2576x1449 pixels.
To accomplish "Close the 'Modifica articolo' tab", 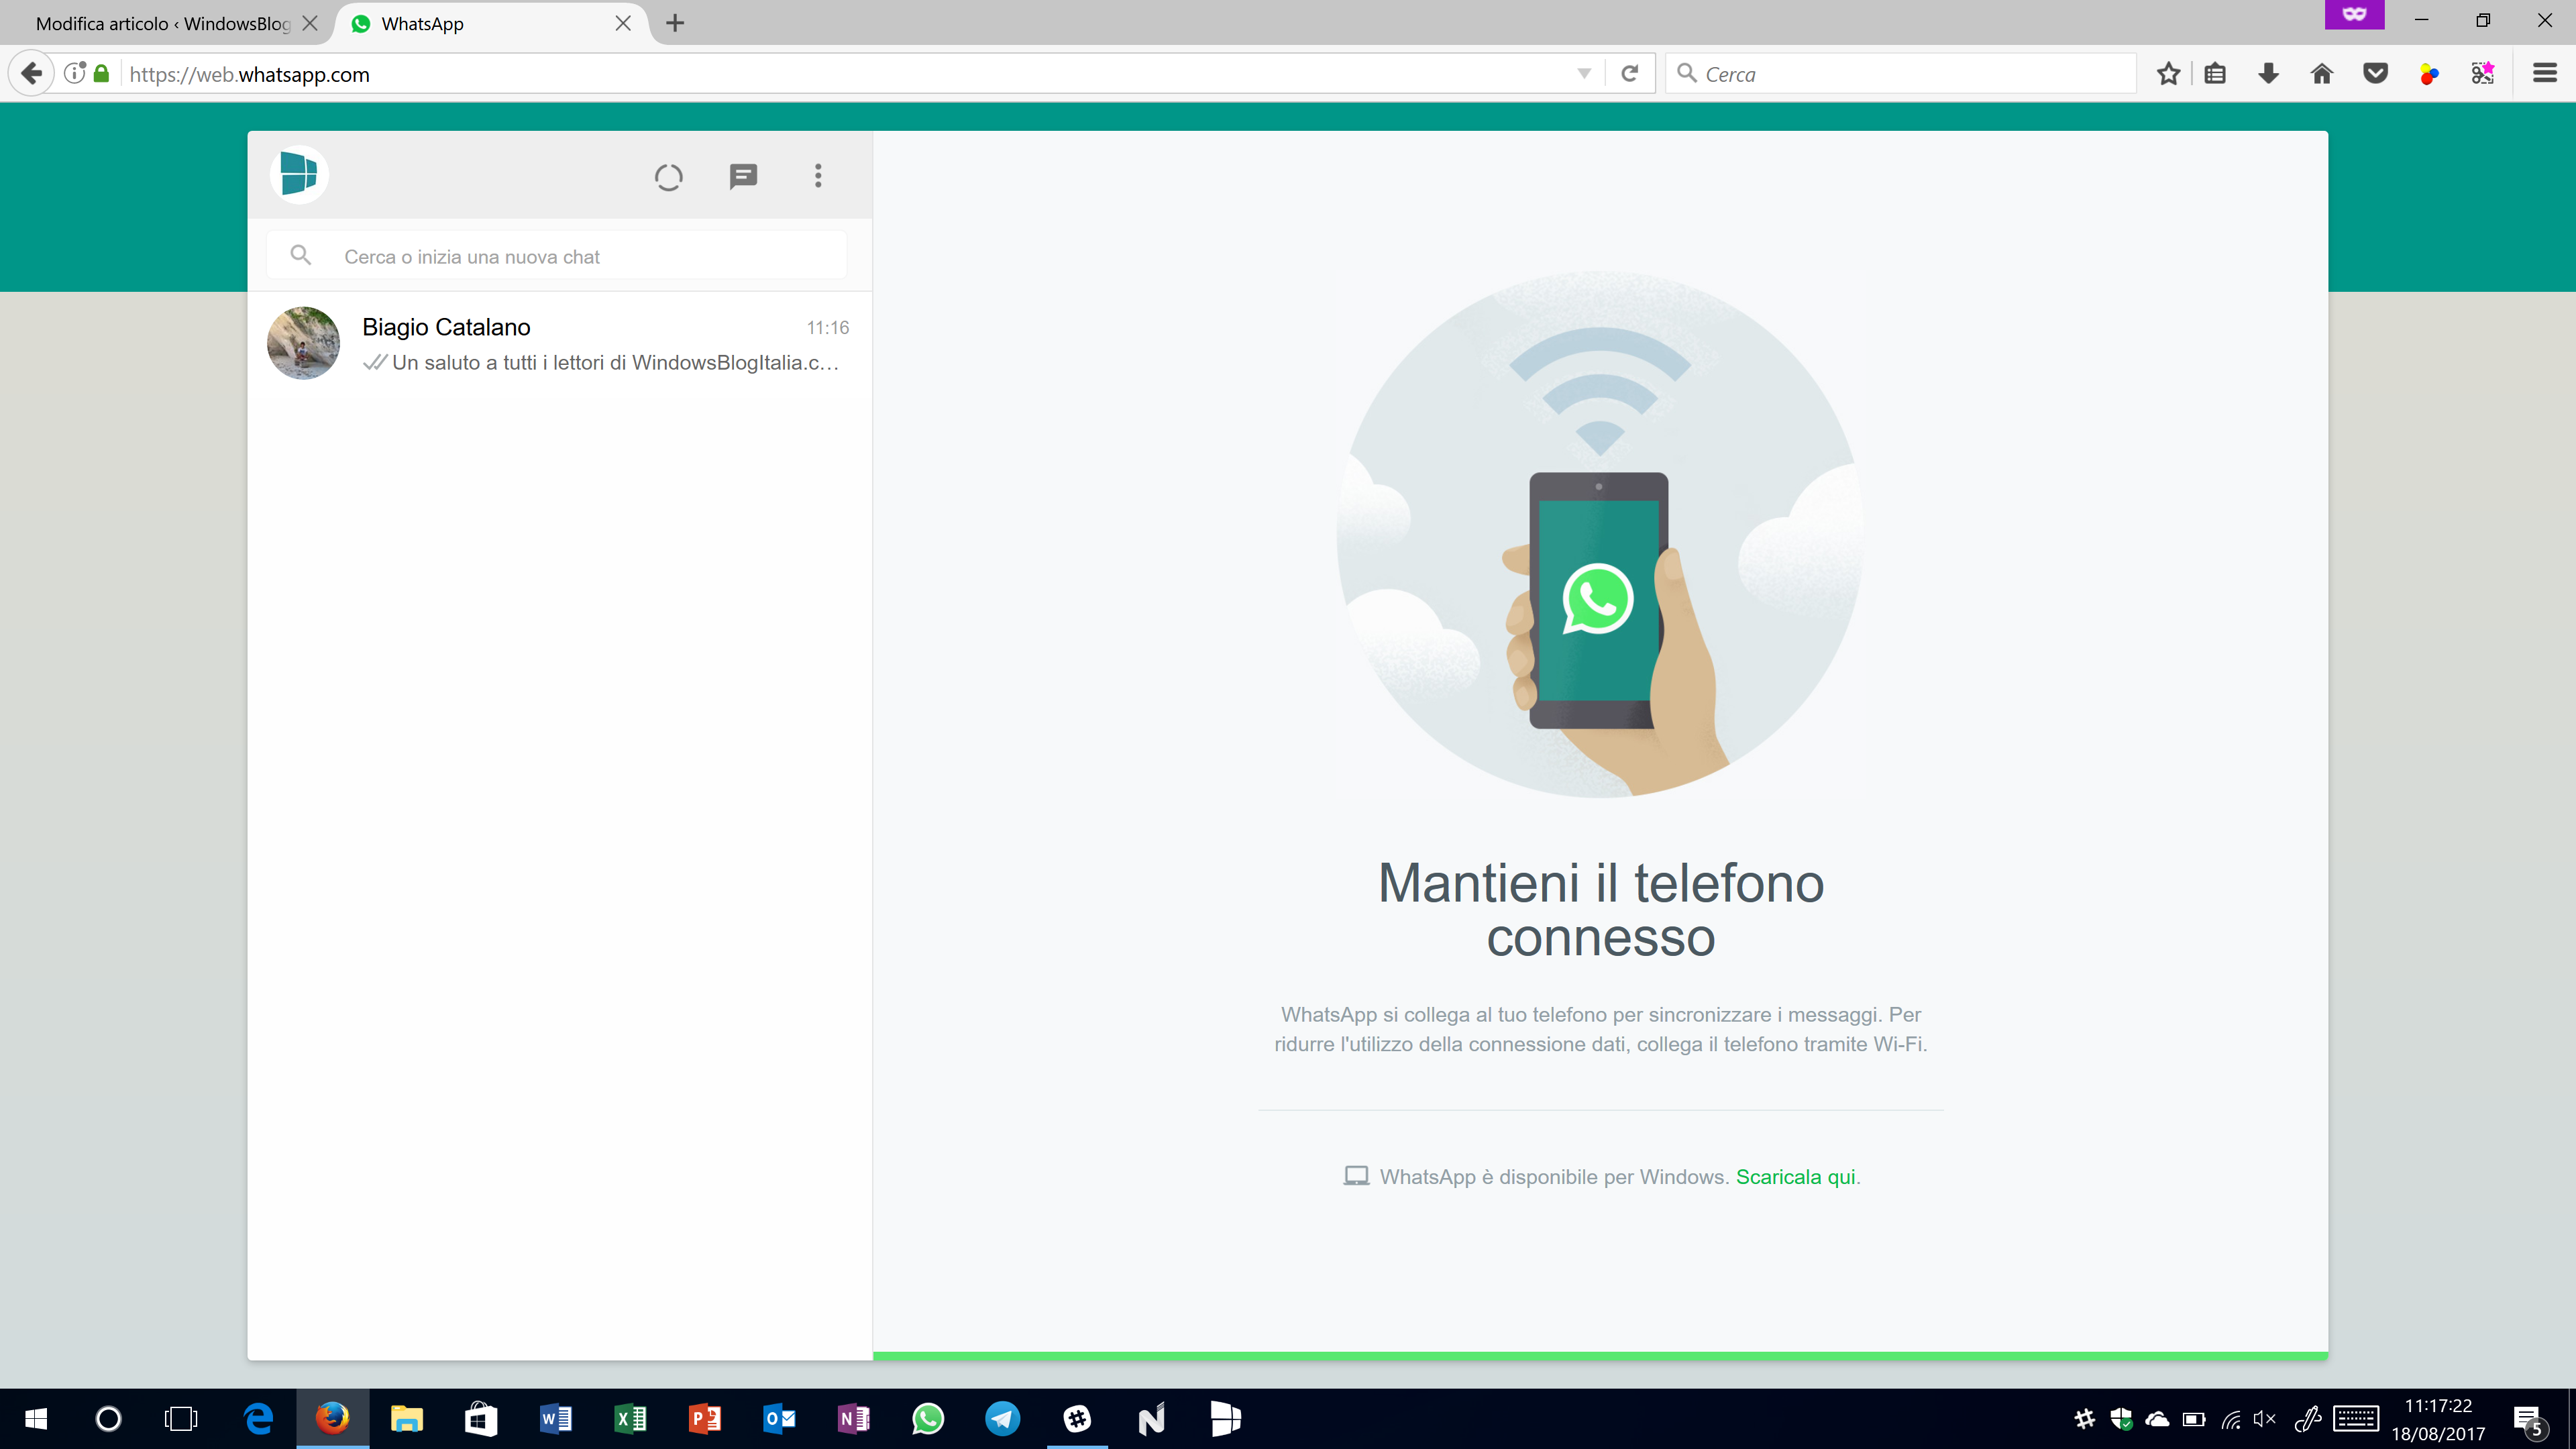I will pos(310,23).
